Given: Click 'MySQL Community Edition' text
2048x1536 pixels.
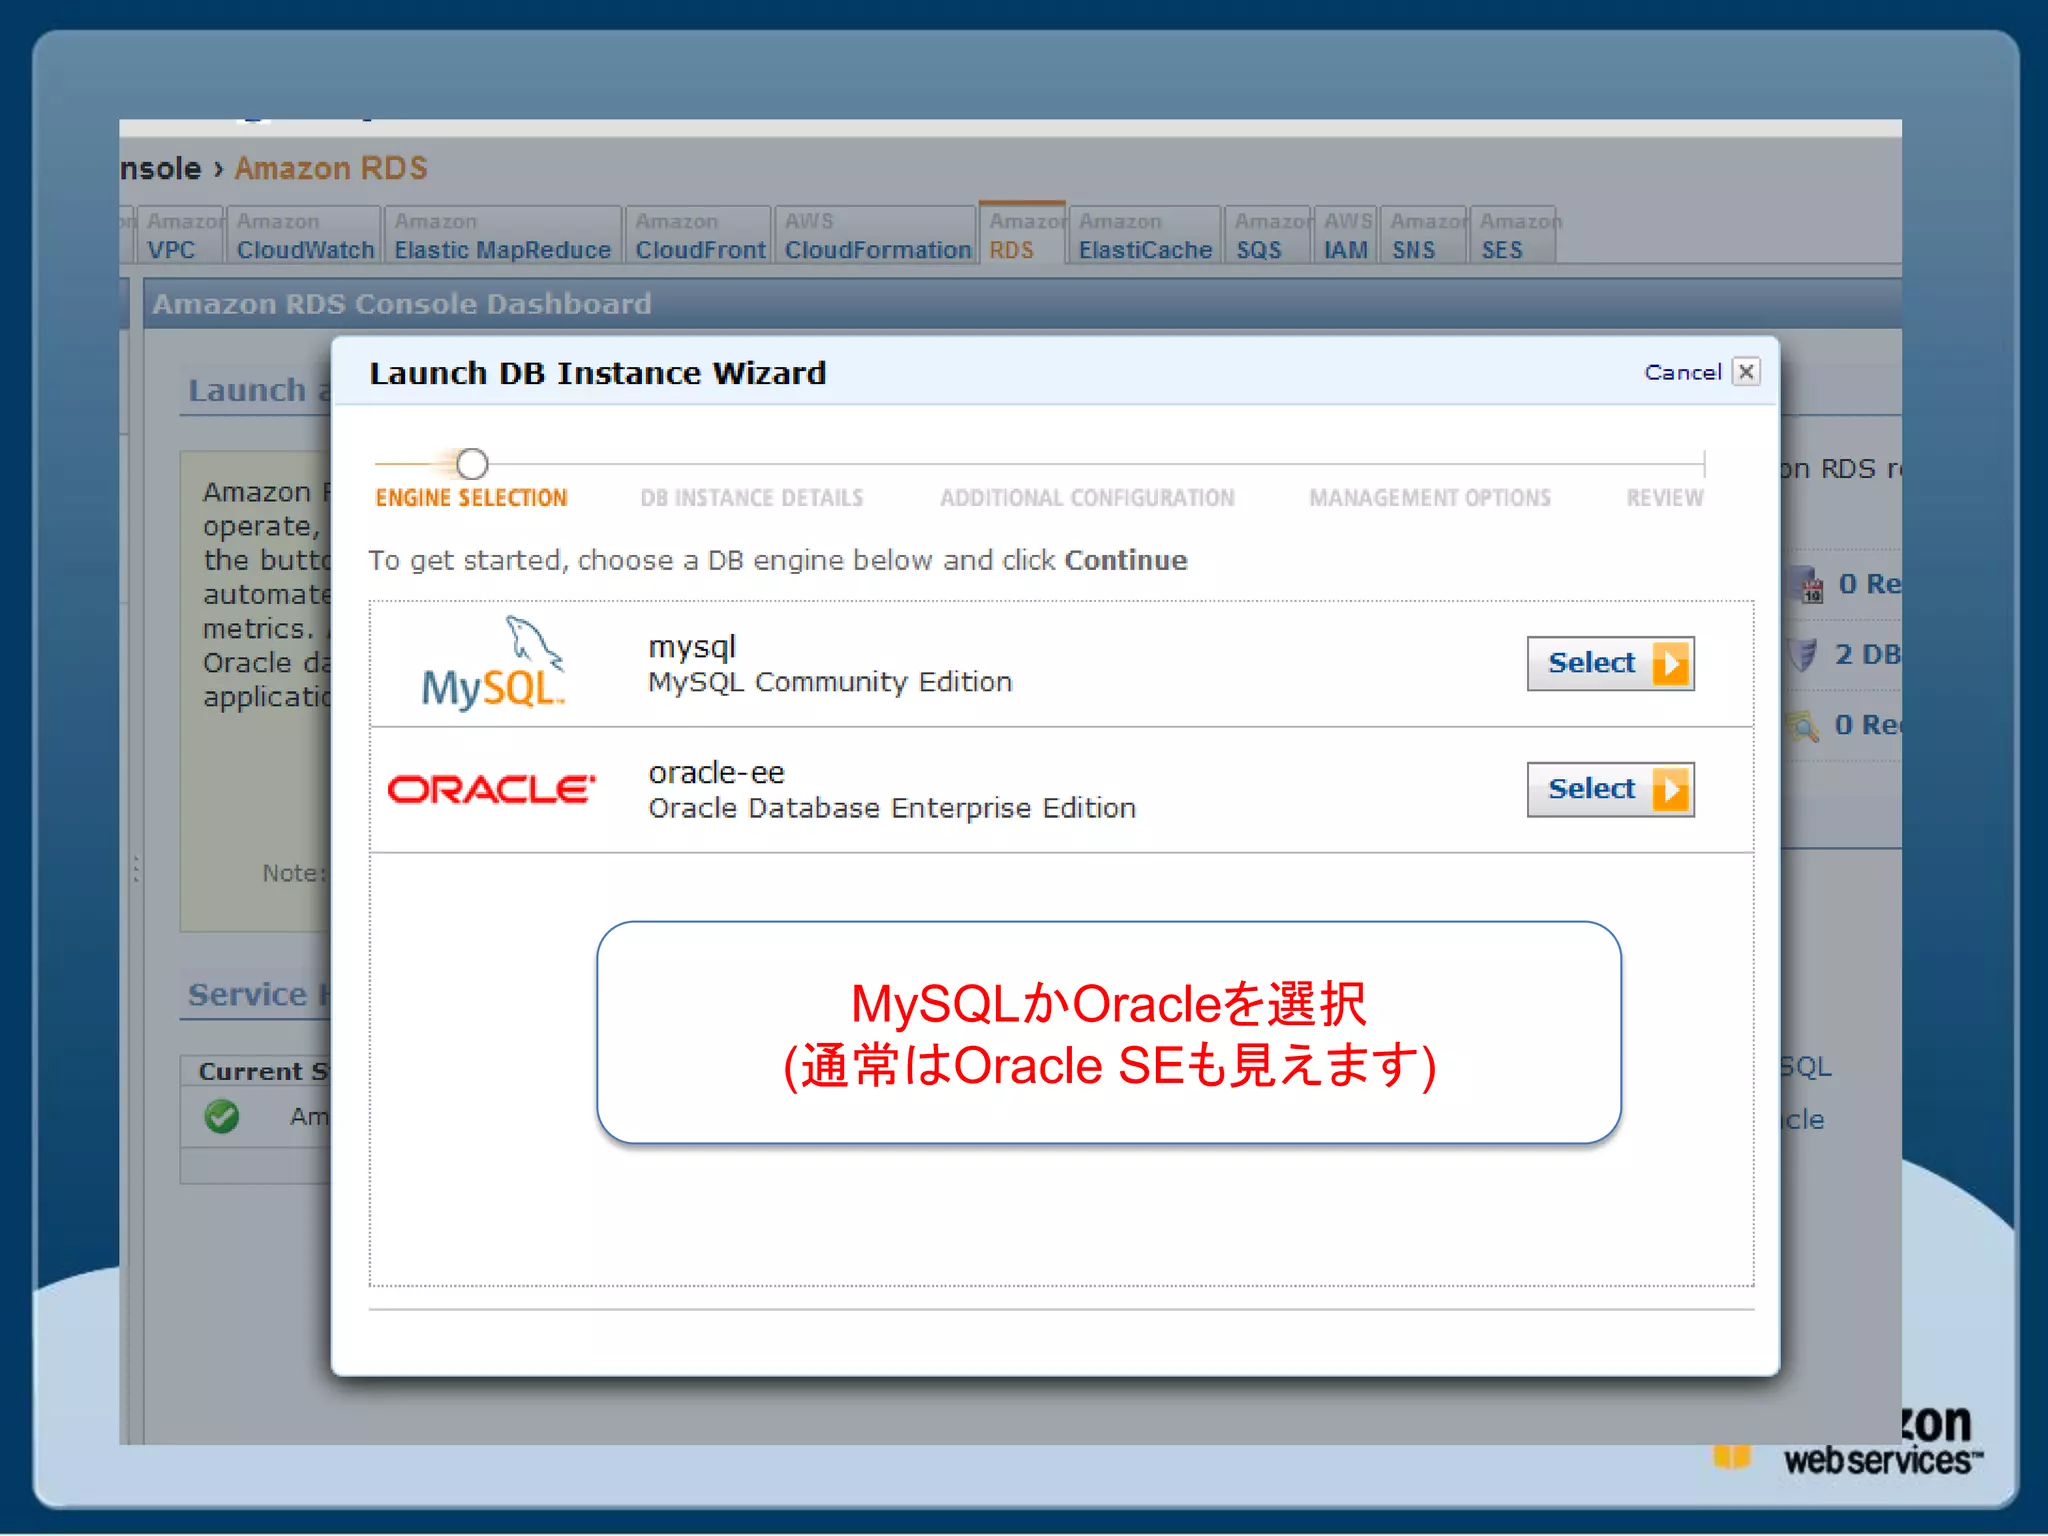Looking at the screenshot, I should click(830, 682).
